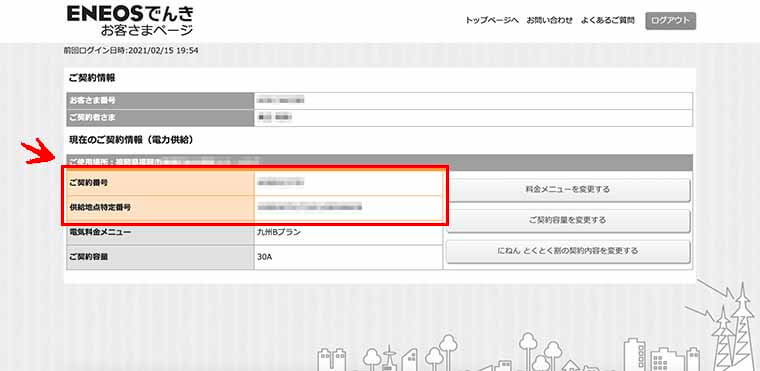The height and width of the screenshot is (371, 760).
Task: Click the blurred ご契約者さま name value
Action: tap(275, 117)
